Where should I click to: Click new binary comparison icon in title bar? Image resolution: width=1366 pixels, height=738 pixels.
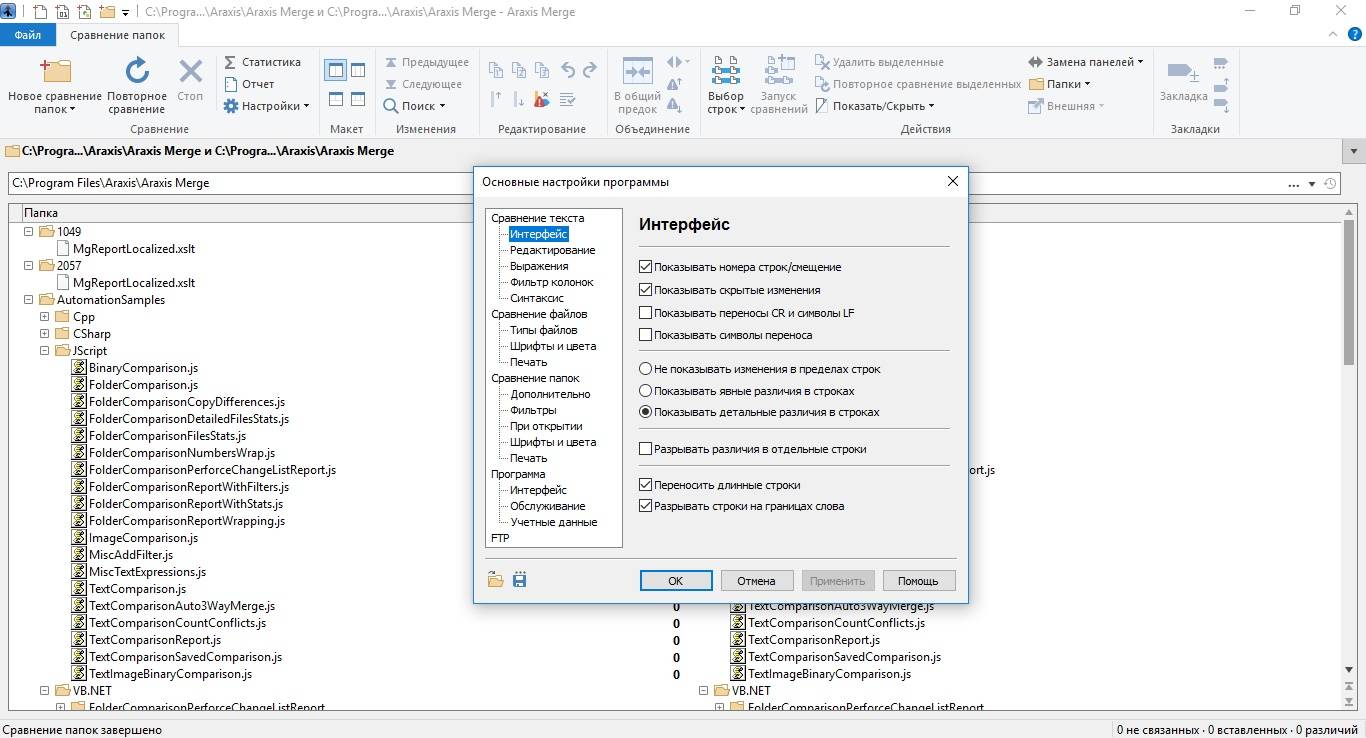click(x=61, y=12)
